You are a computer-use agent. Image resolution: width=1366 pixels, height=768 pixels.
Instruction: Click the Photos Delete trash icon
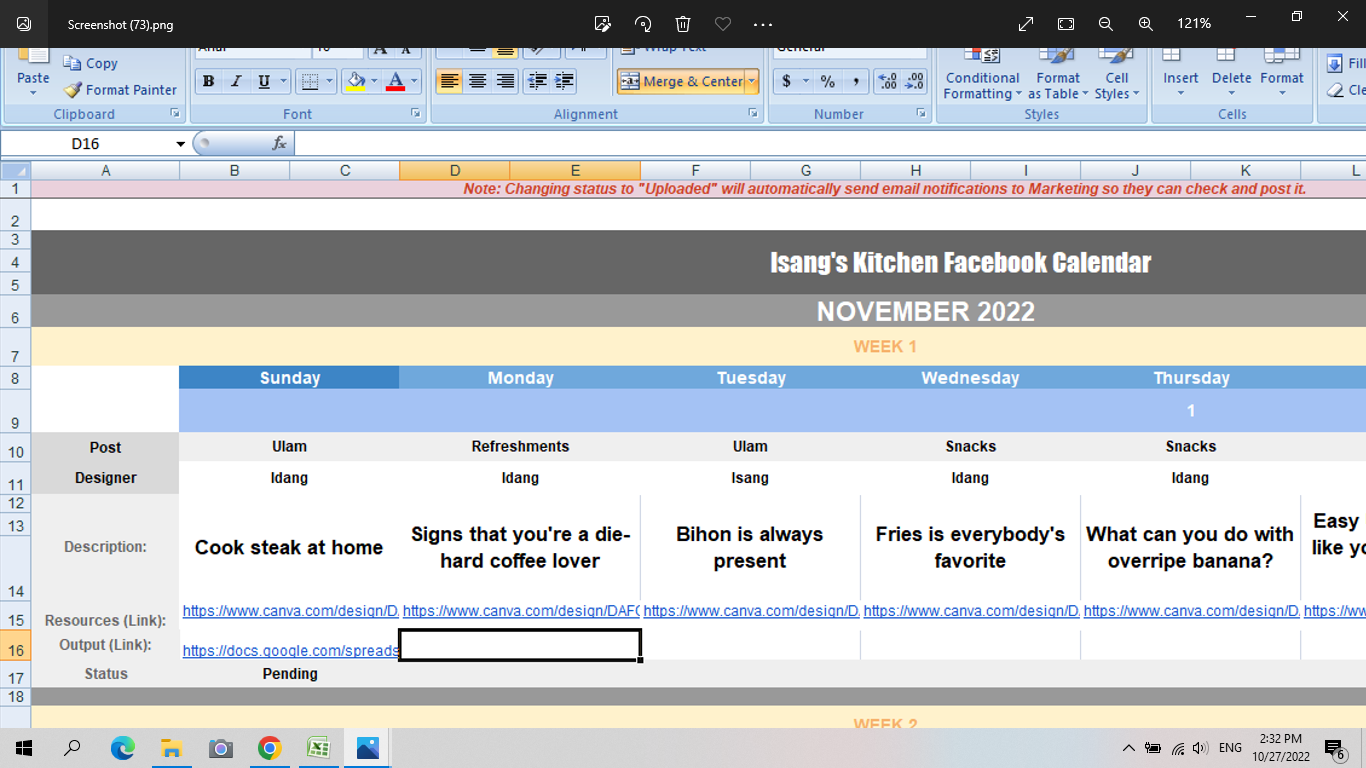coord(683,24)
